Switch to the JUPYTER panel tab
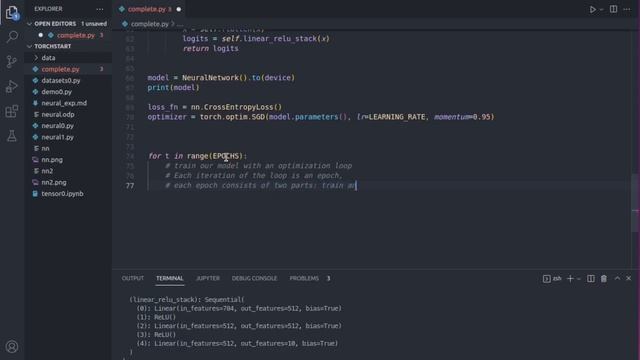This screenshot has width=640, height=360. (x=208, y=278)
